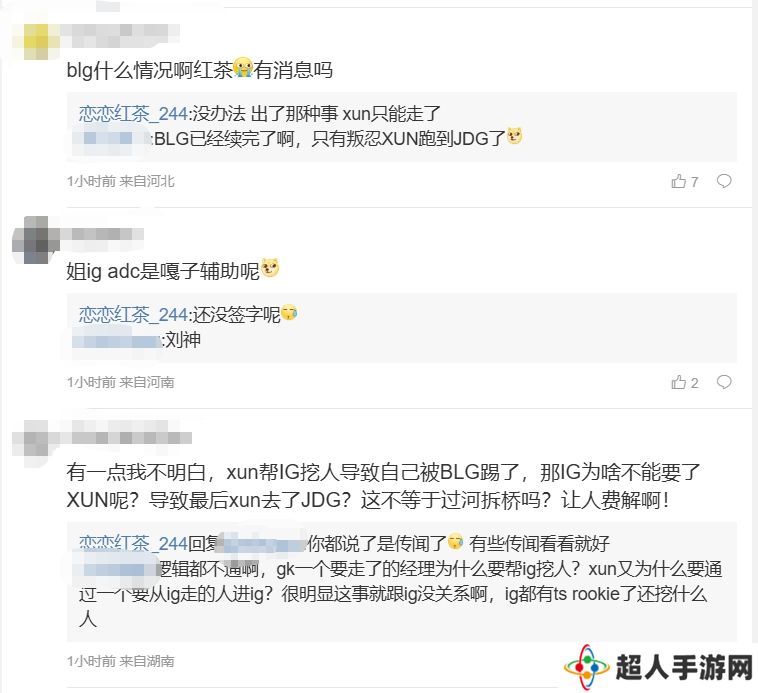
Task: Open 恋恋红茶_244 link in third reply box
Action: [133, 544]
